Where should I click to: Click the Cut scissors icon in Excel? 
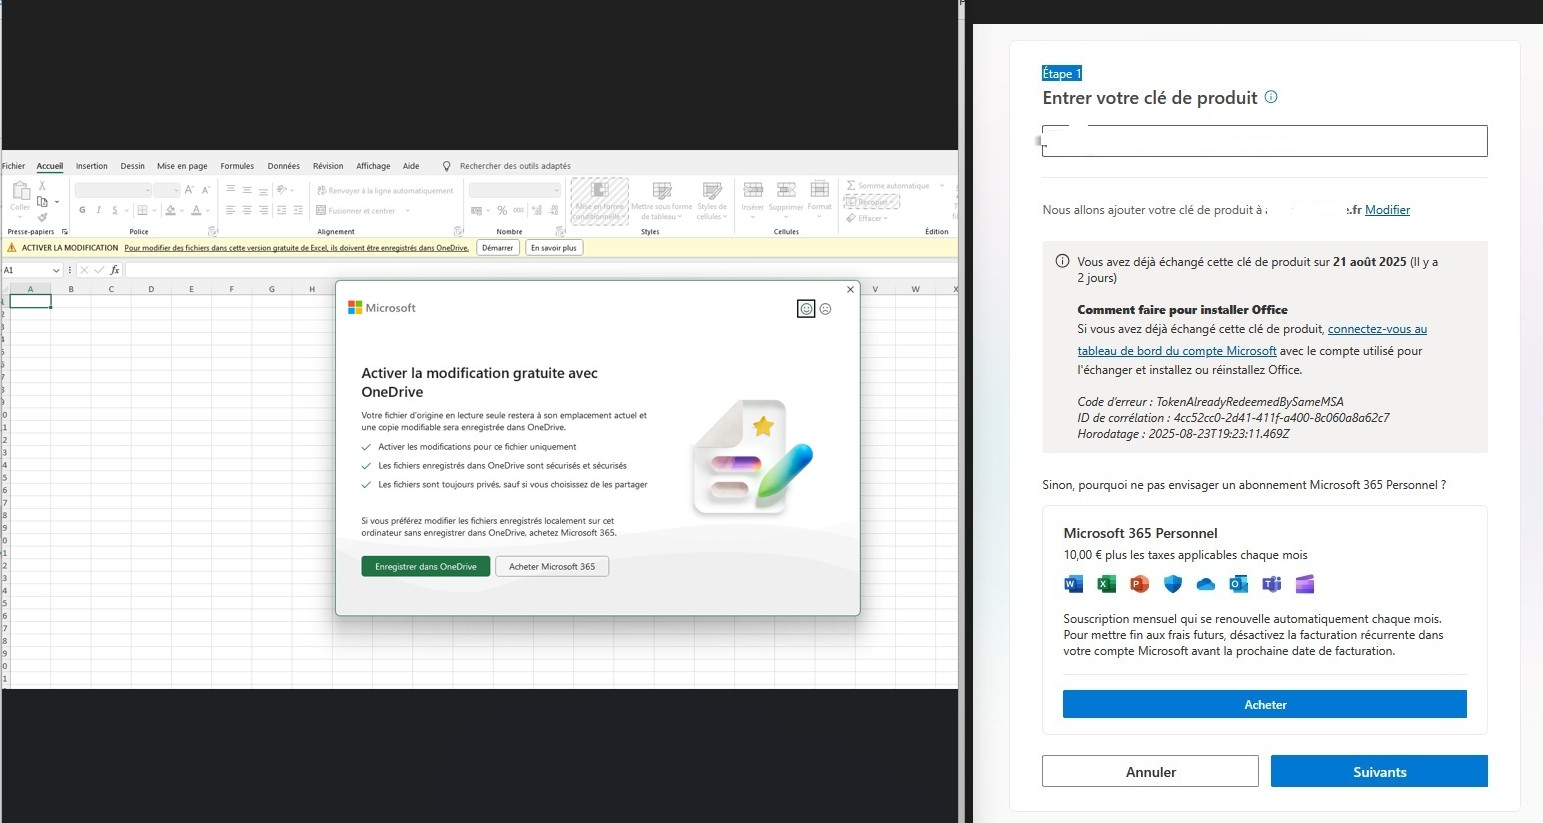pyautogui.click(x=42, y=186)
